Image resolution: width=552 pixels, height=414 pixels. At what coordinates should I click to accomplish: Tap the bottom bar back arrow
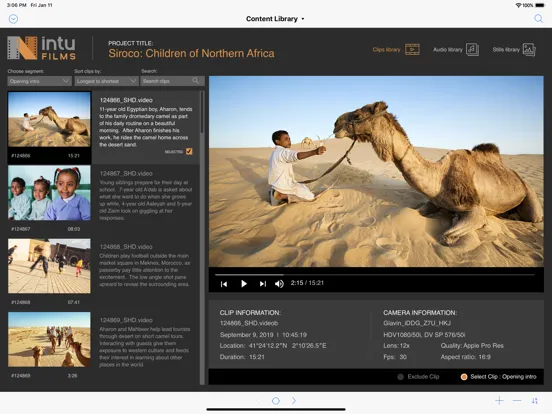258,401
